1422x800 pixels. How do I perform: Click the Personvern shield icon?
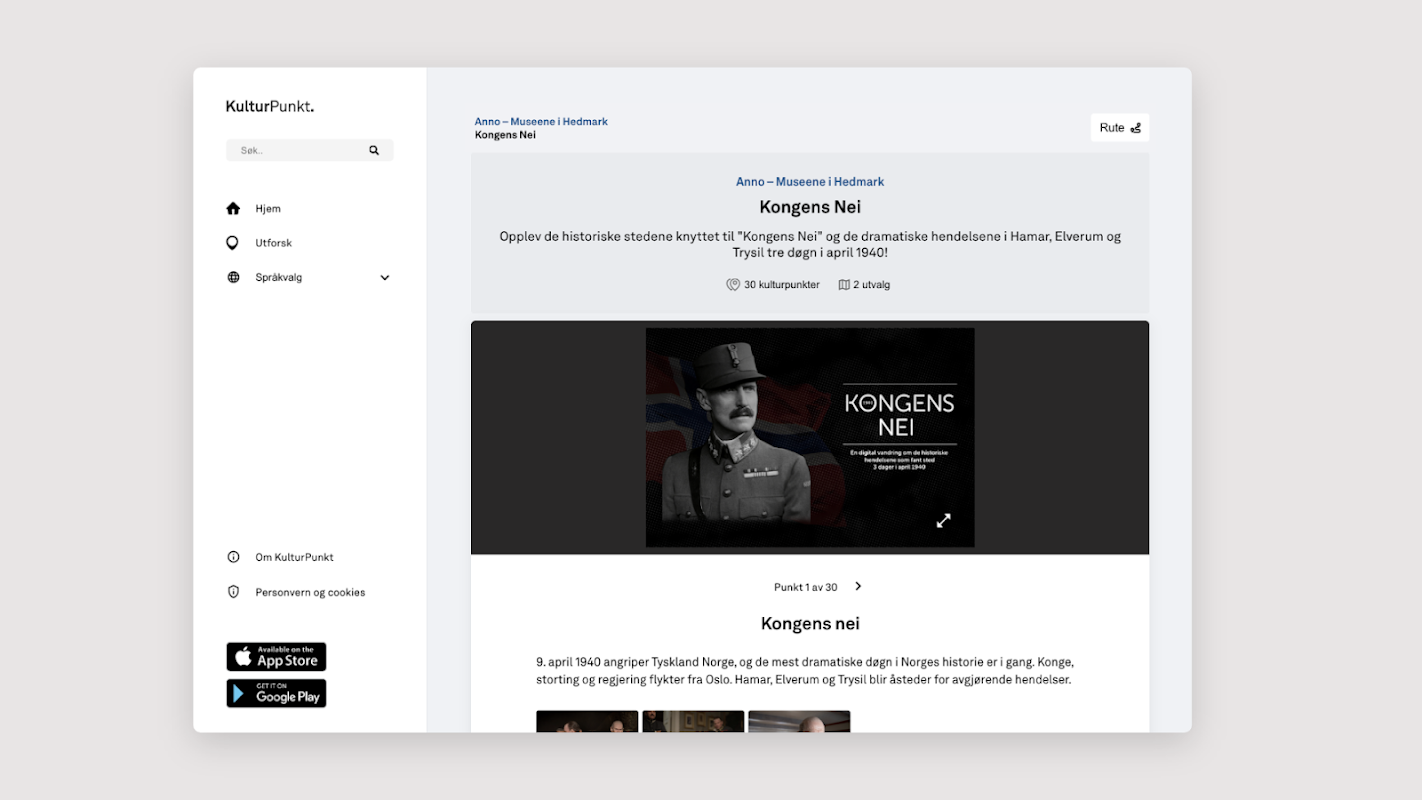(x=233, y=592)
